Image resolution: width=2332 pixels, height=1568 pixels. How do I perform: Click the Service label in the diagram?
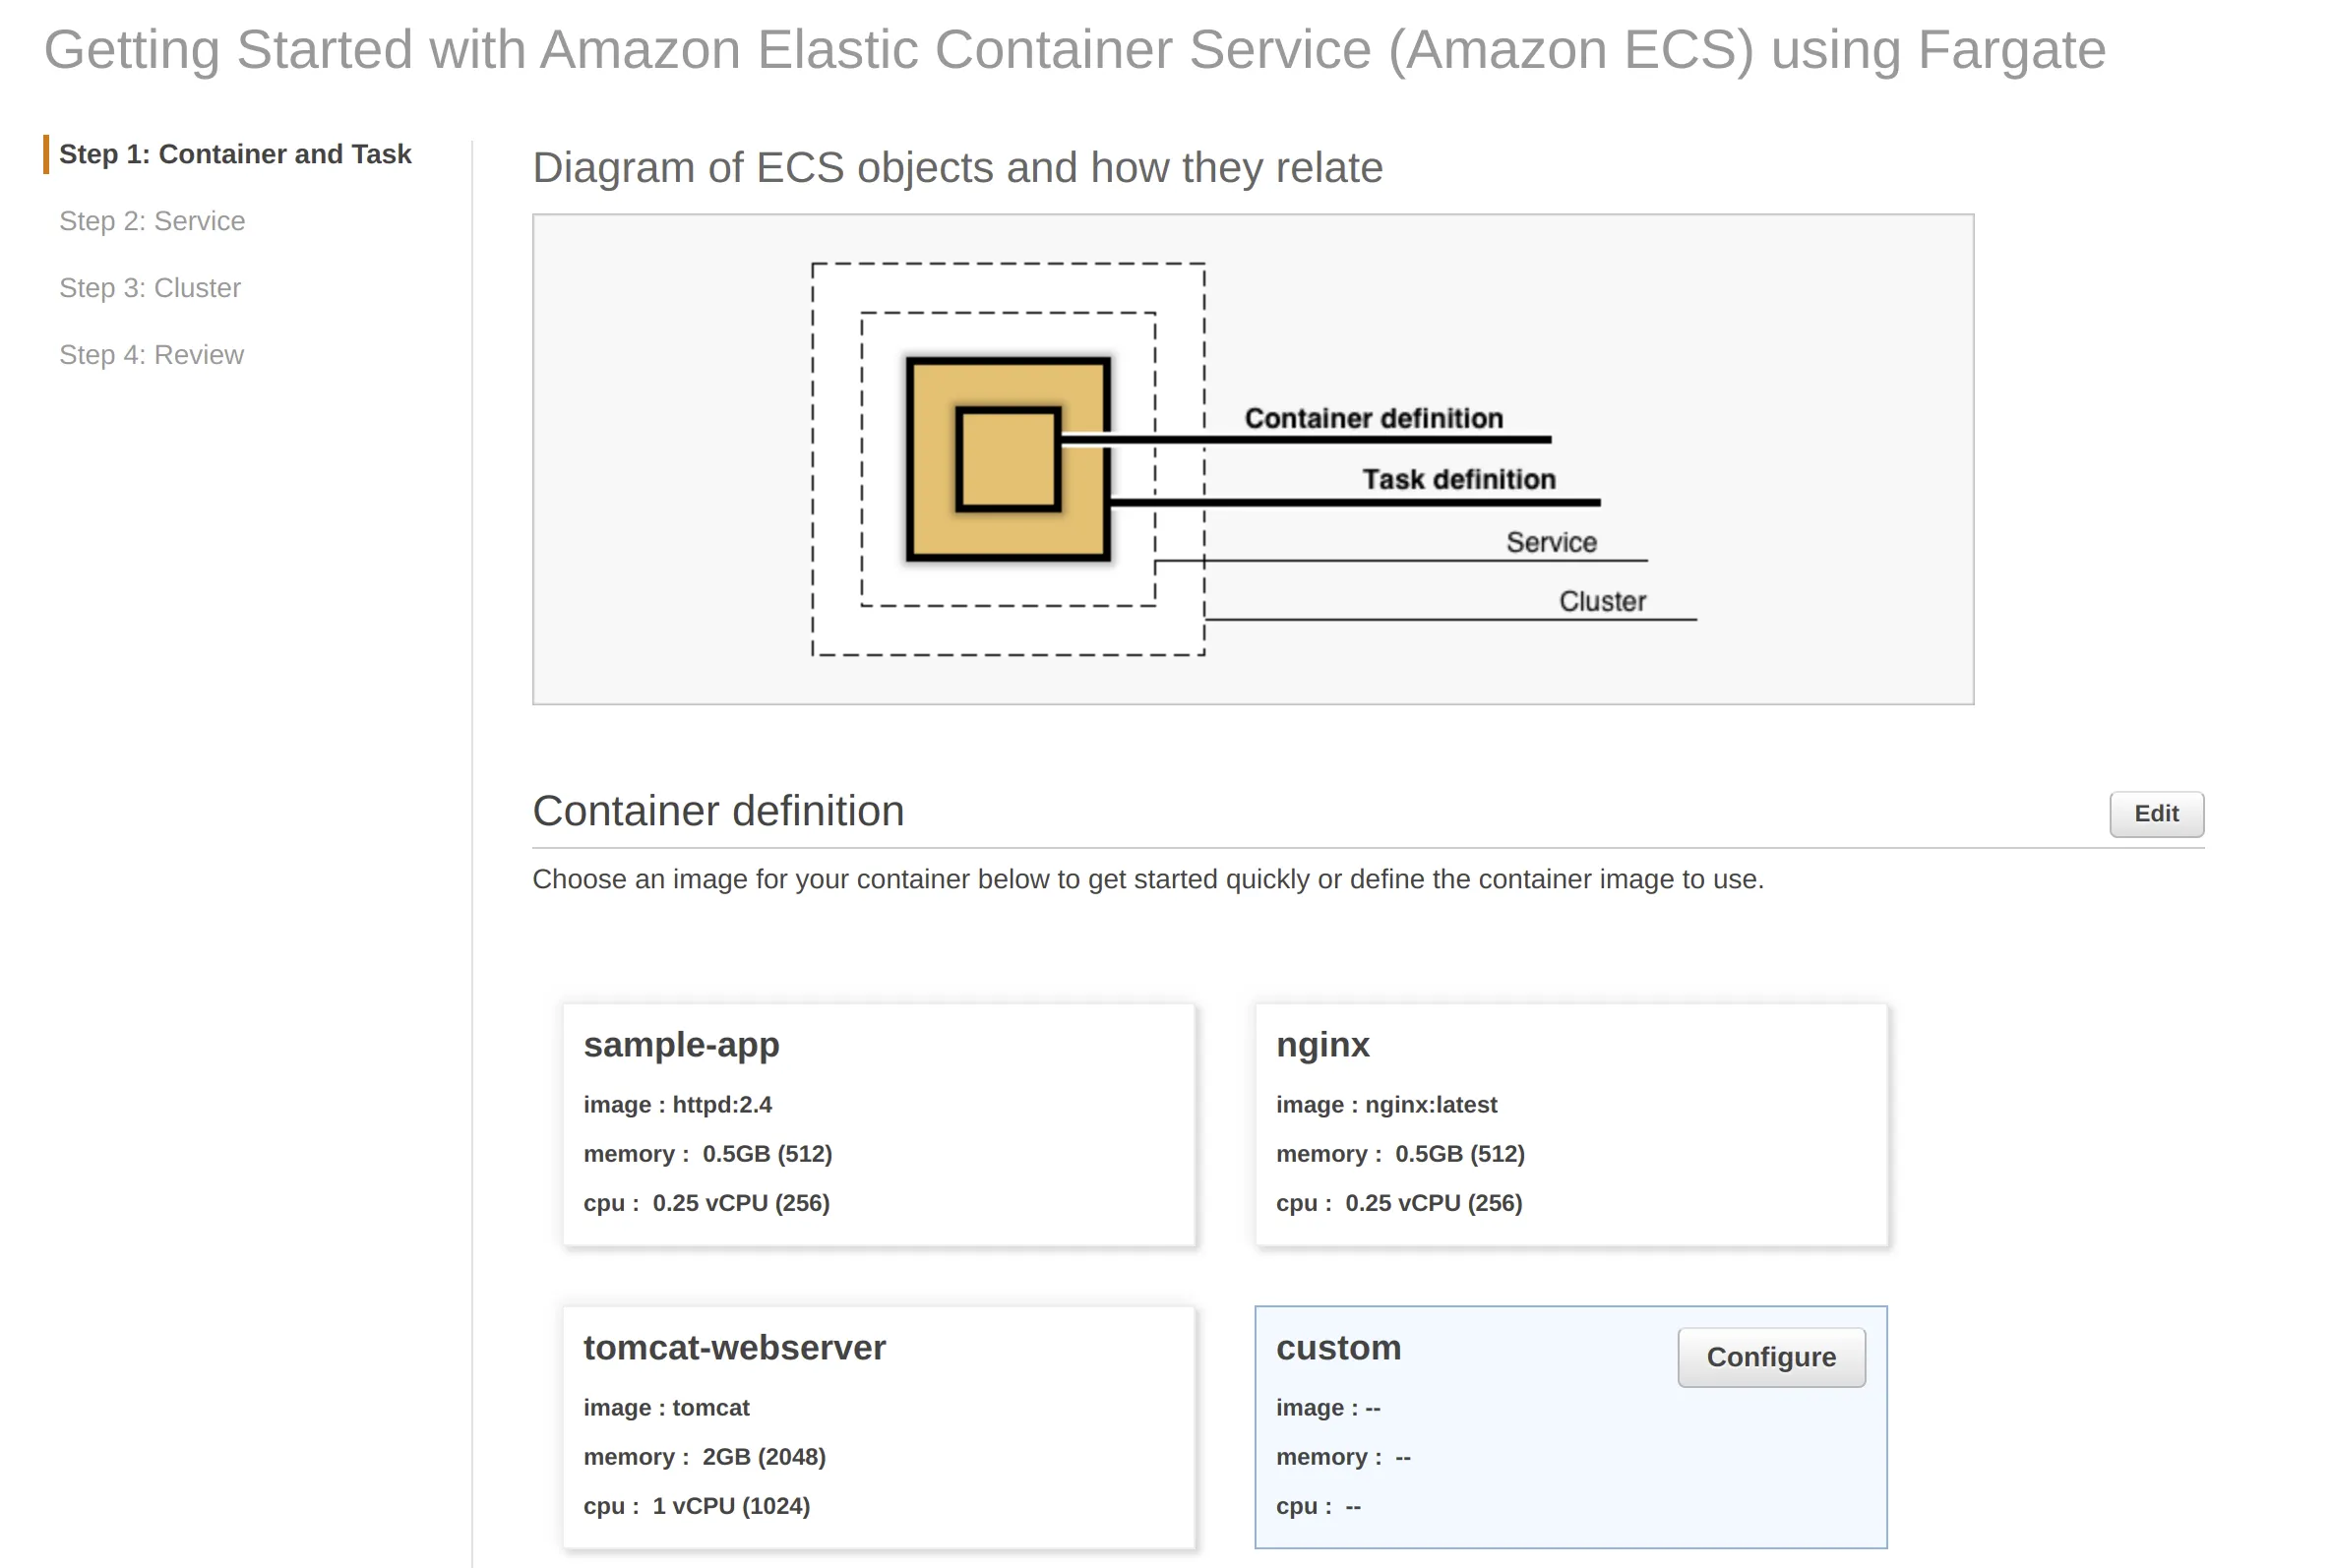tap(1551, 541)
